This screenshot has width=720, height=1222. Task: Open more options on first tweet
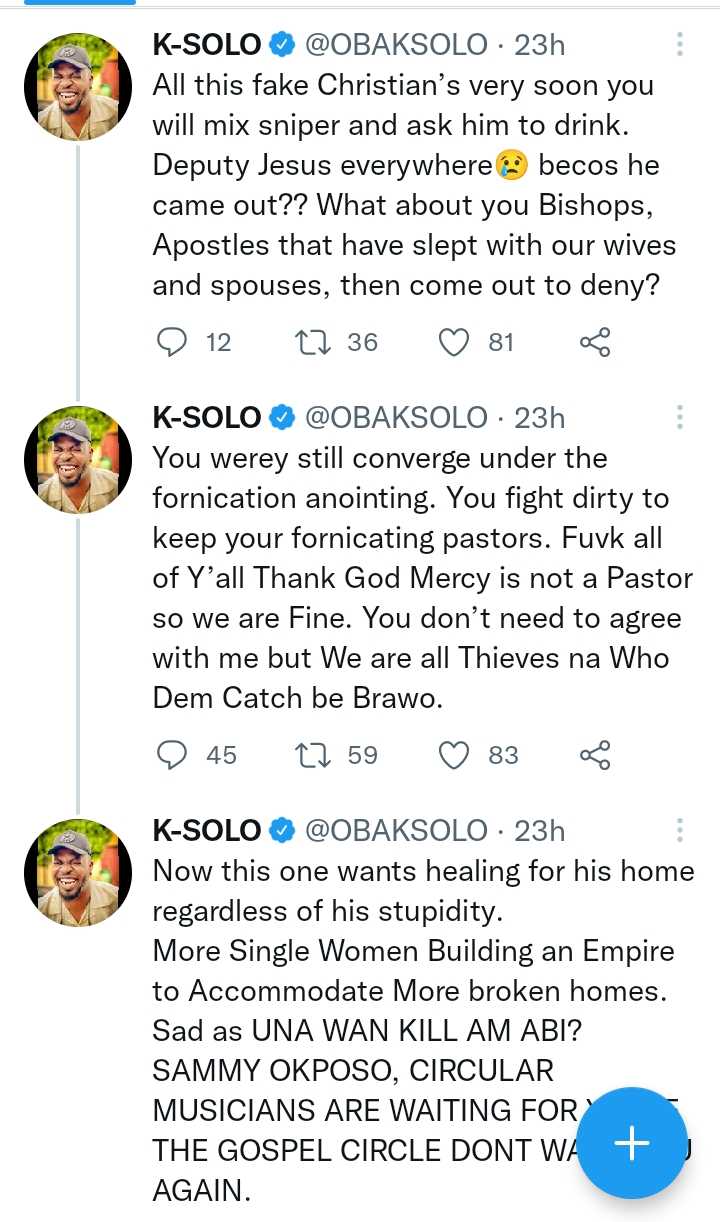click(680, 44)
